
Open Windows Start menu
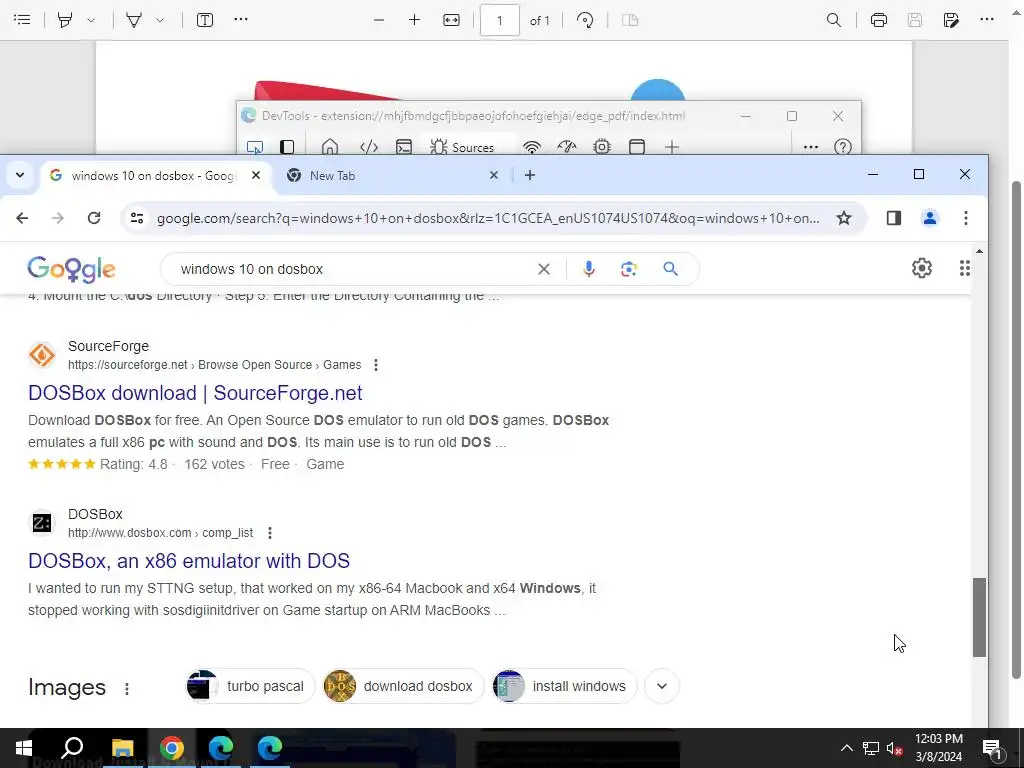(24, 748)
